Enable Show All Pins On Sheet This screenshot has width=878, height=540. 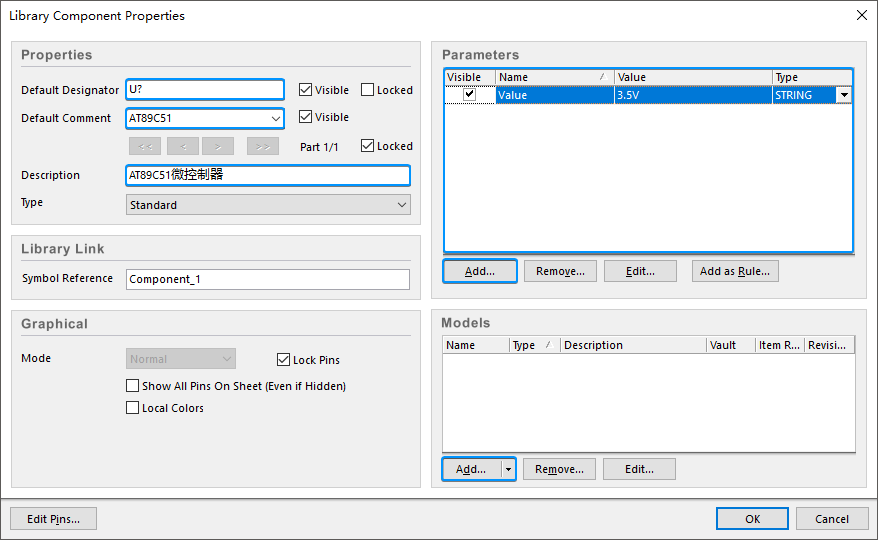132,385
